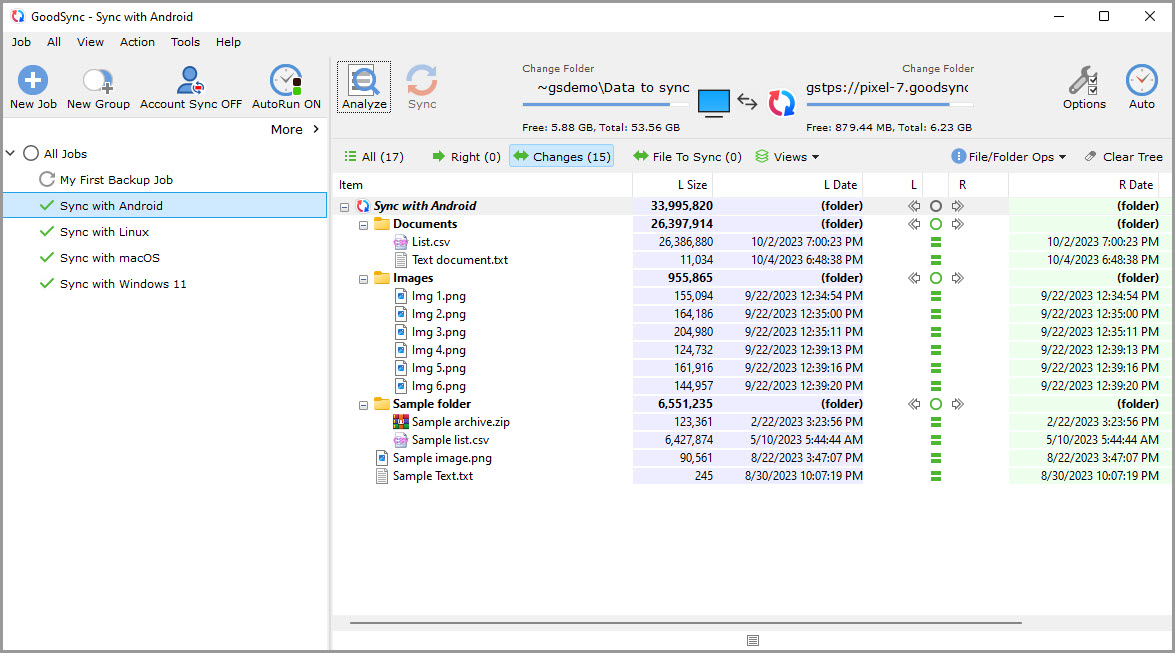Click the left computer folder icon
Image resolution: width=1175 pixels, height=653 pixels.
(714, 103)
